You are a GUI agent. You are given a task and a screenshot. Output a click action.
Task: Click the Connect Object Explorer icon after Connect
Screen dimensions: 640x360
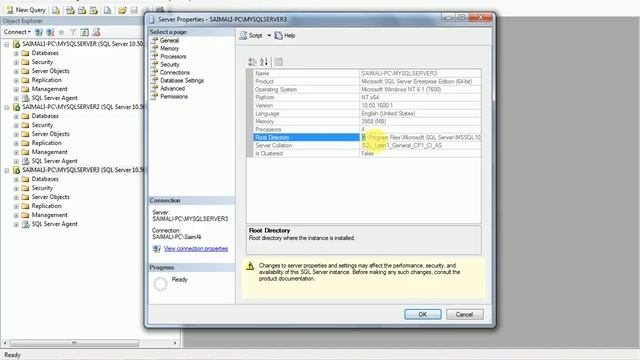pos(39,32)
